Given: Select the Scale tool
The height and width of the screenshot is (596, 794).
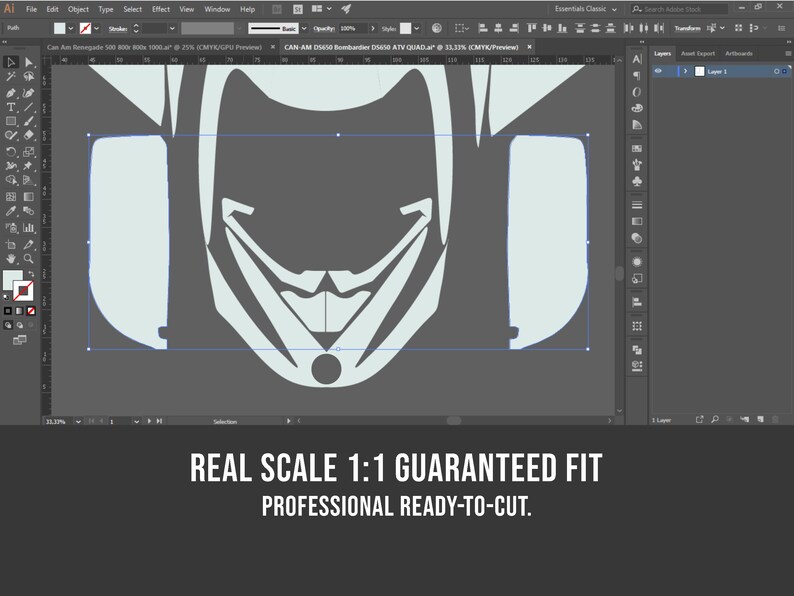Looking at the screenshot, I should coord(29,152).
